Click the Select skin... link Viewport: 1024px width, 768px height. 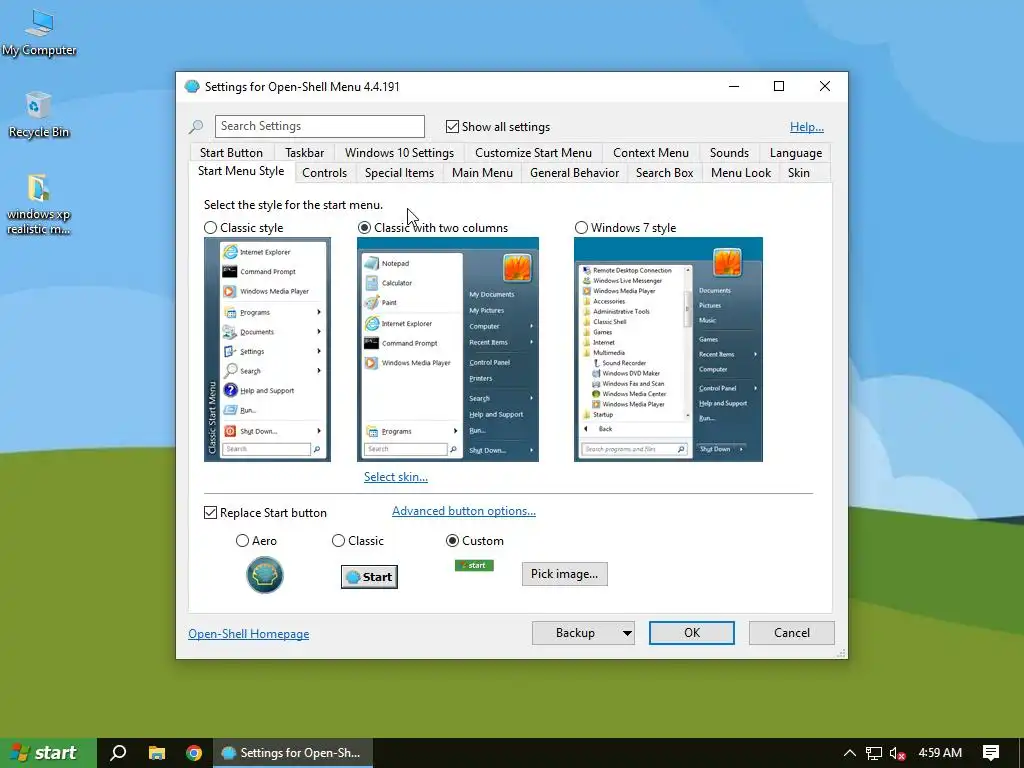[x=396, y=477]
